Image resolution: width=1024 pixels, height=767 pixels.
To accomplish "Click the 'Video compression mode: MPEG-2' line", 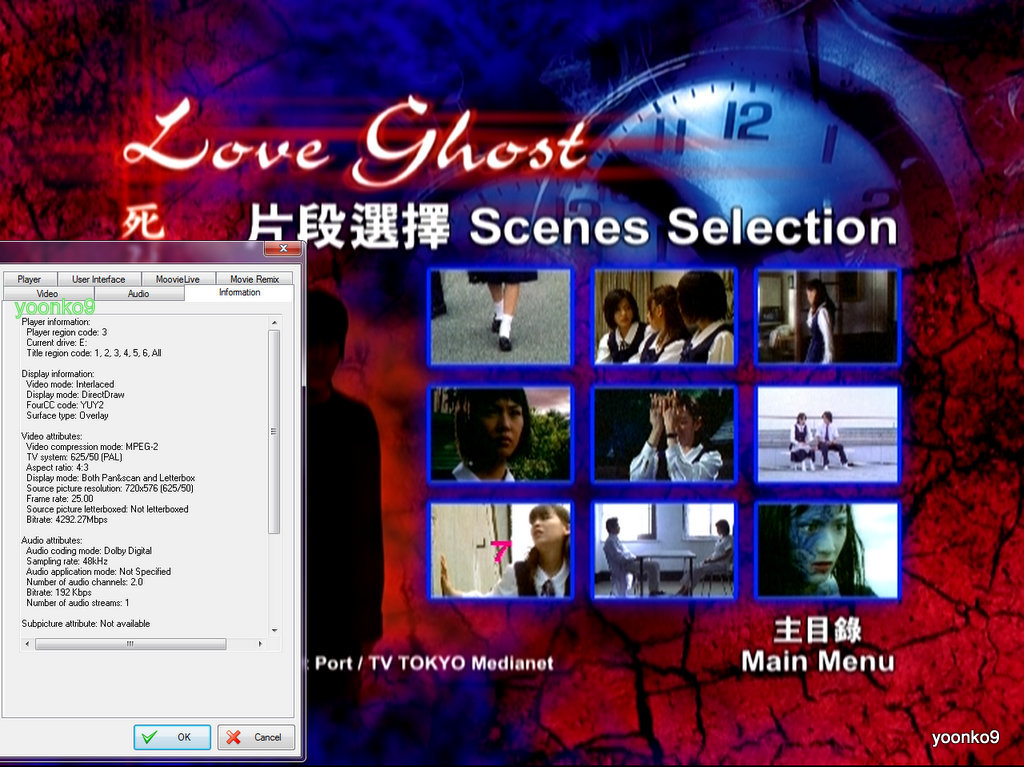I will click(x=92, y=447).
